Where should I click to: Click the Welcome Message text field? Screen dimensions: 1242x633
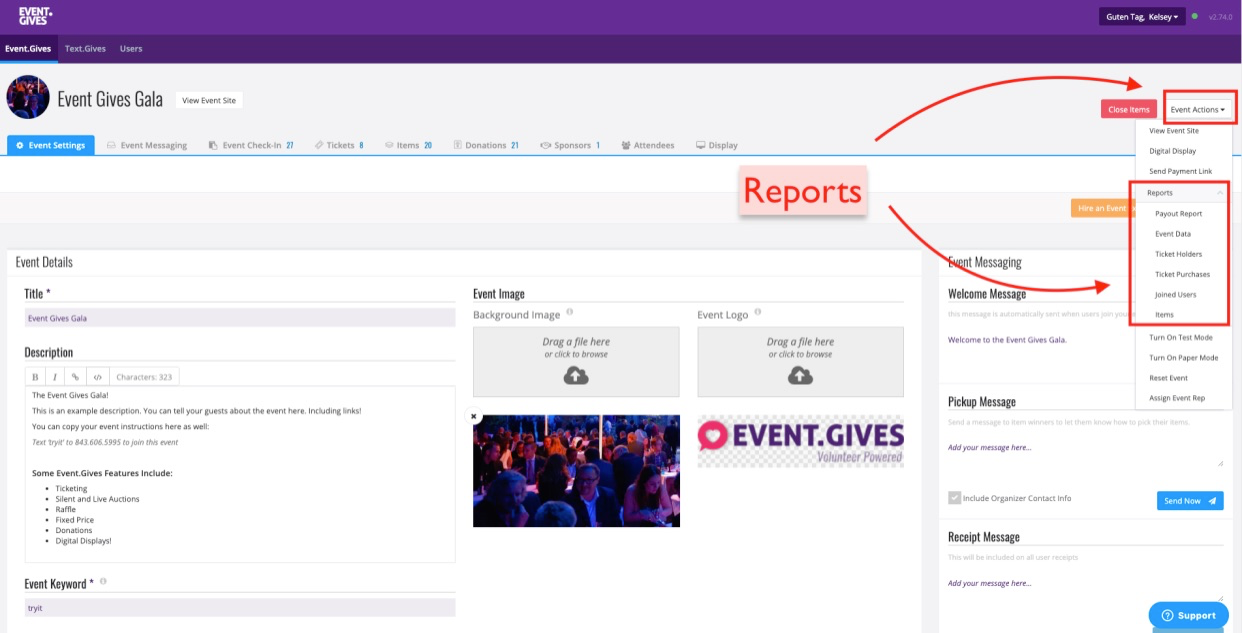(x=1085, y=340)
